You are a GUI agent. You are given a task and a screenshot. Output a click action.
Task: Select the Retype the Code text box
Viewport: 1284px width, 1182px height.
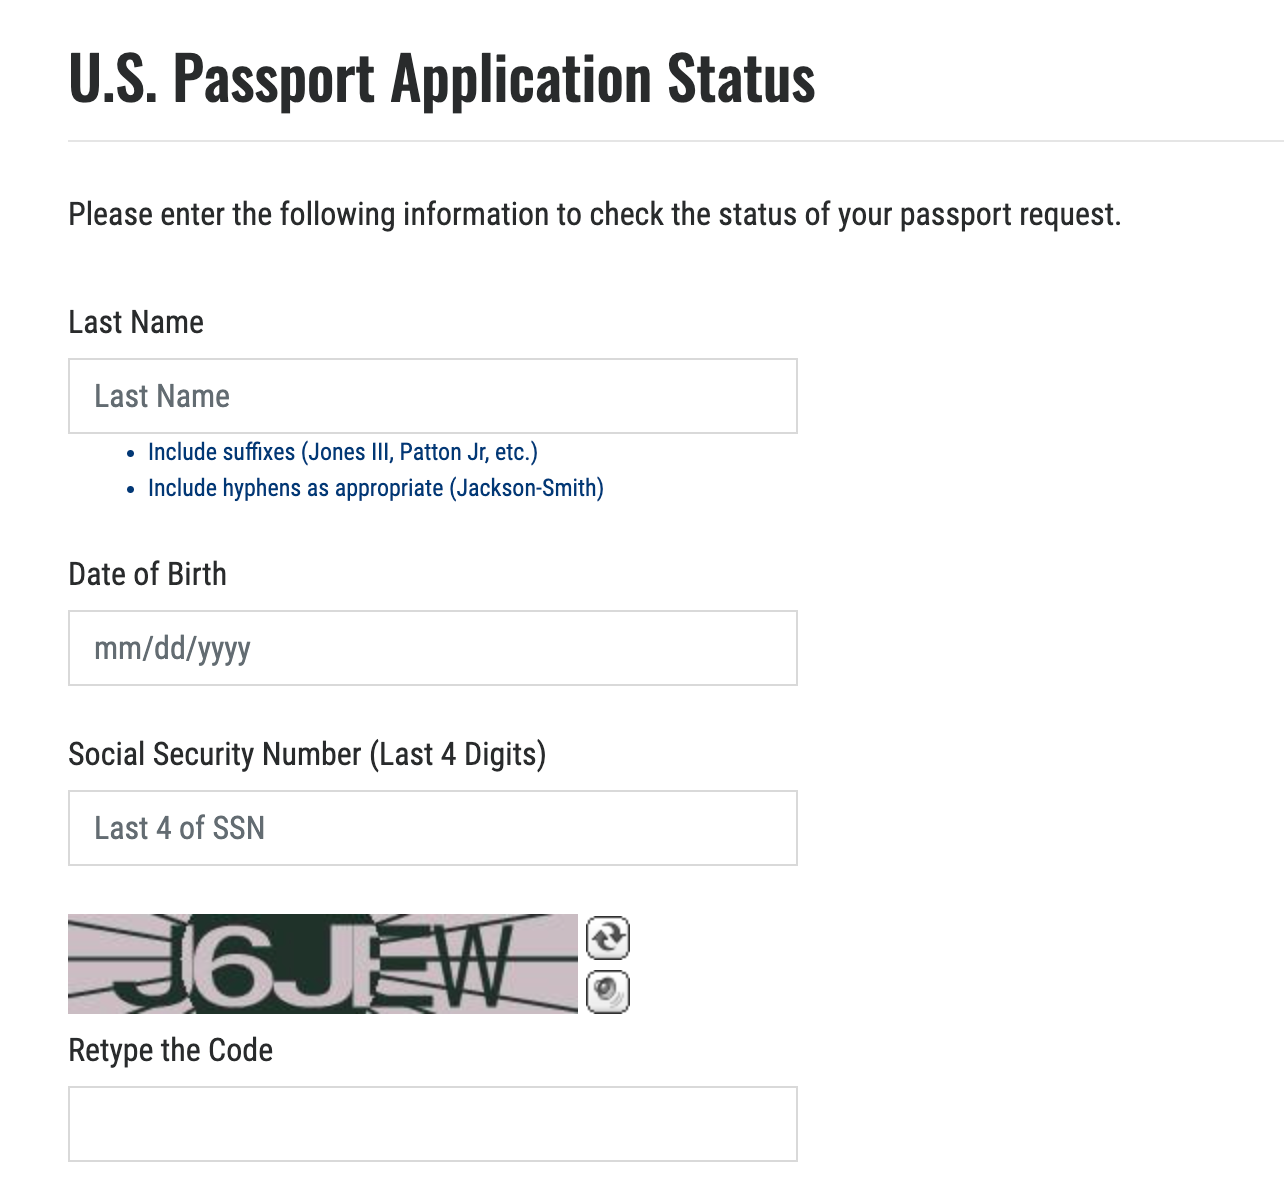point(432,1123)
